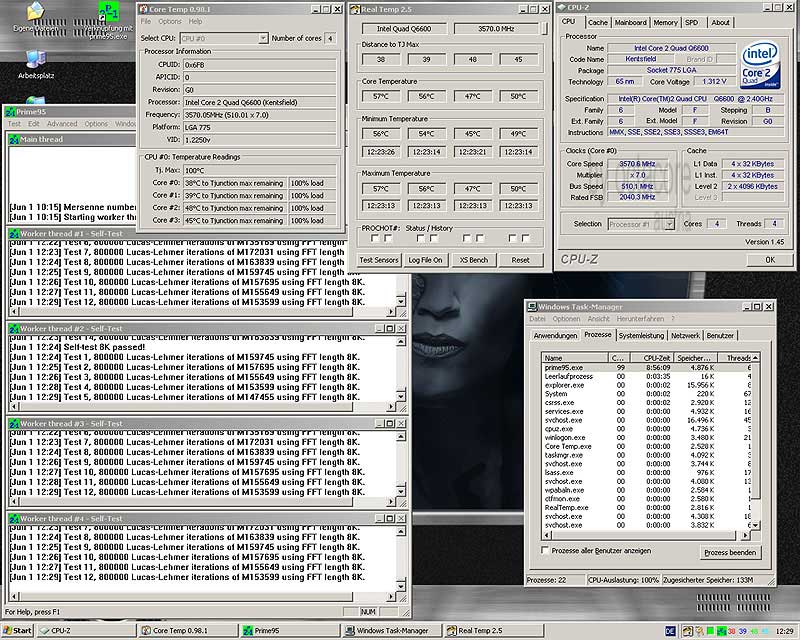
Task: Click the Intel Core 2 Quad logo in CPU-Z
Action: (x=760, y=66)
